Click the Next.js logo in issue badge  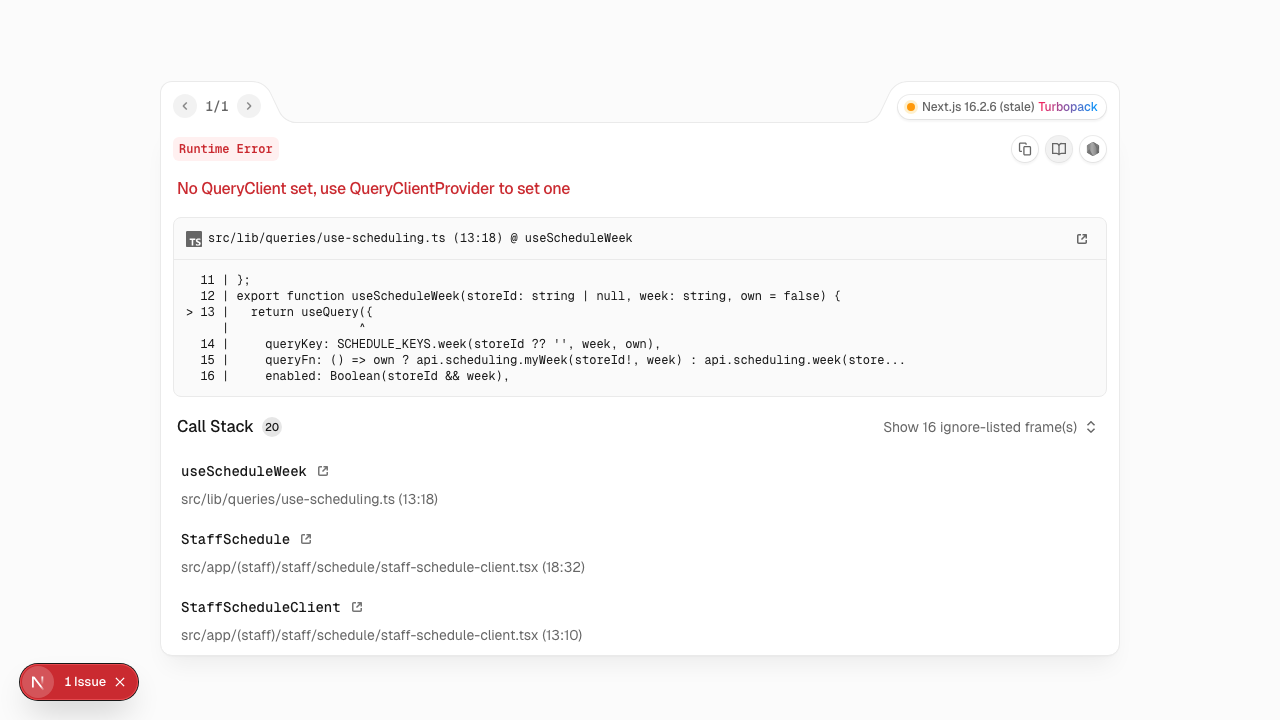click(x=38, y=682)
